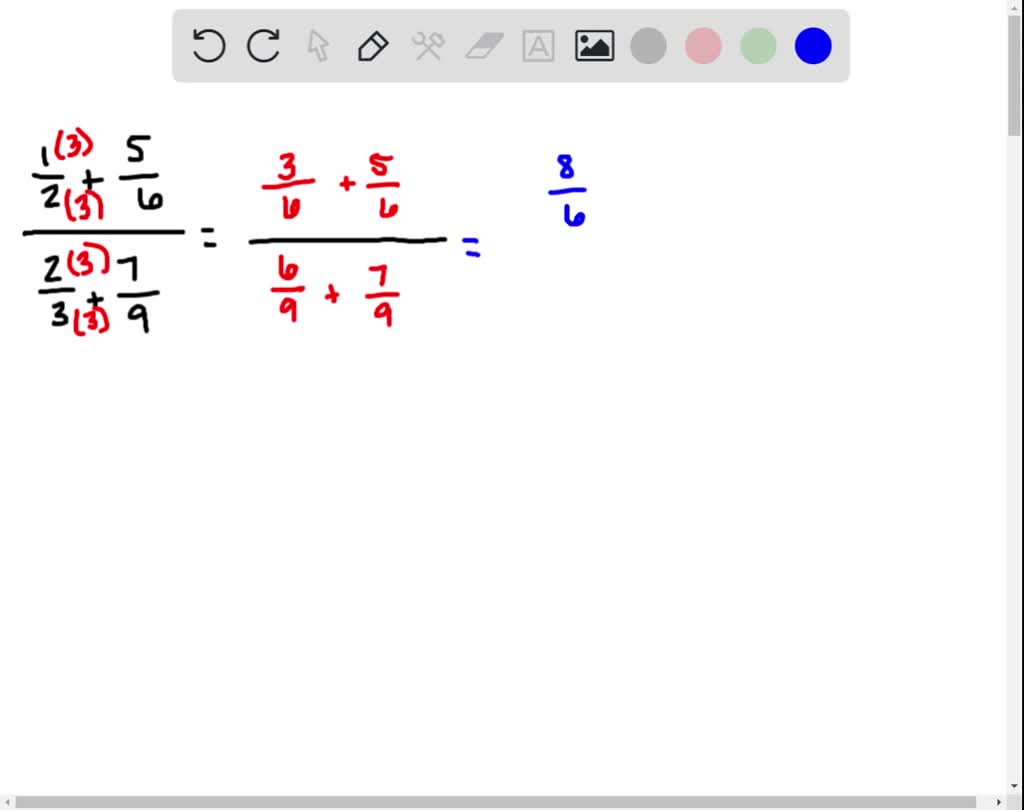Select the text box tool

(539, 46)
